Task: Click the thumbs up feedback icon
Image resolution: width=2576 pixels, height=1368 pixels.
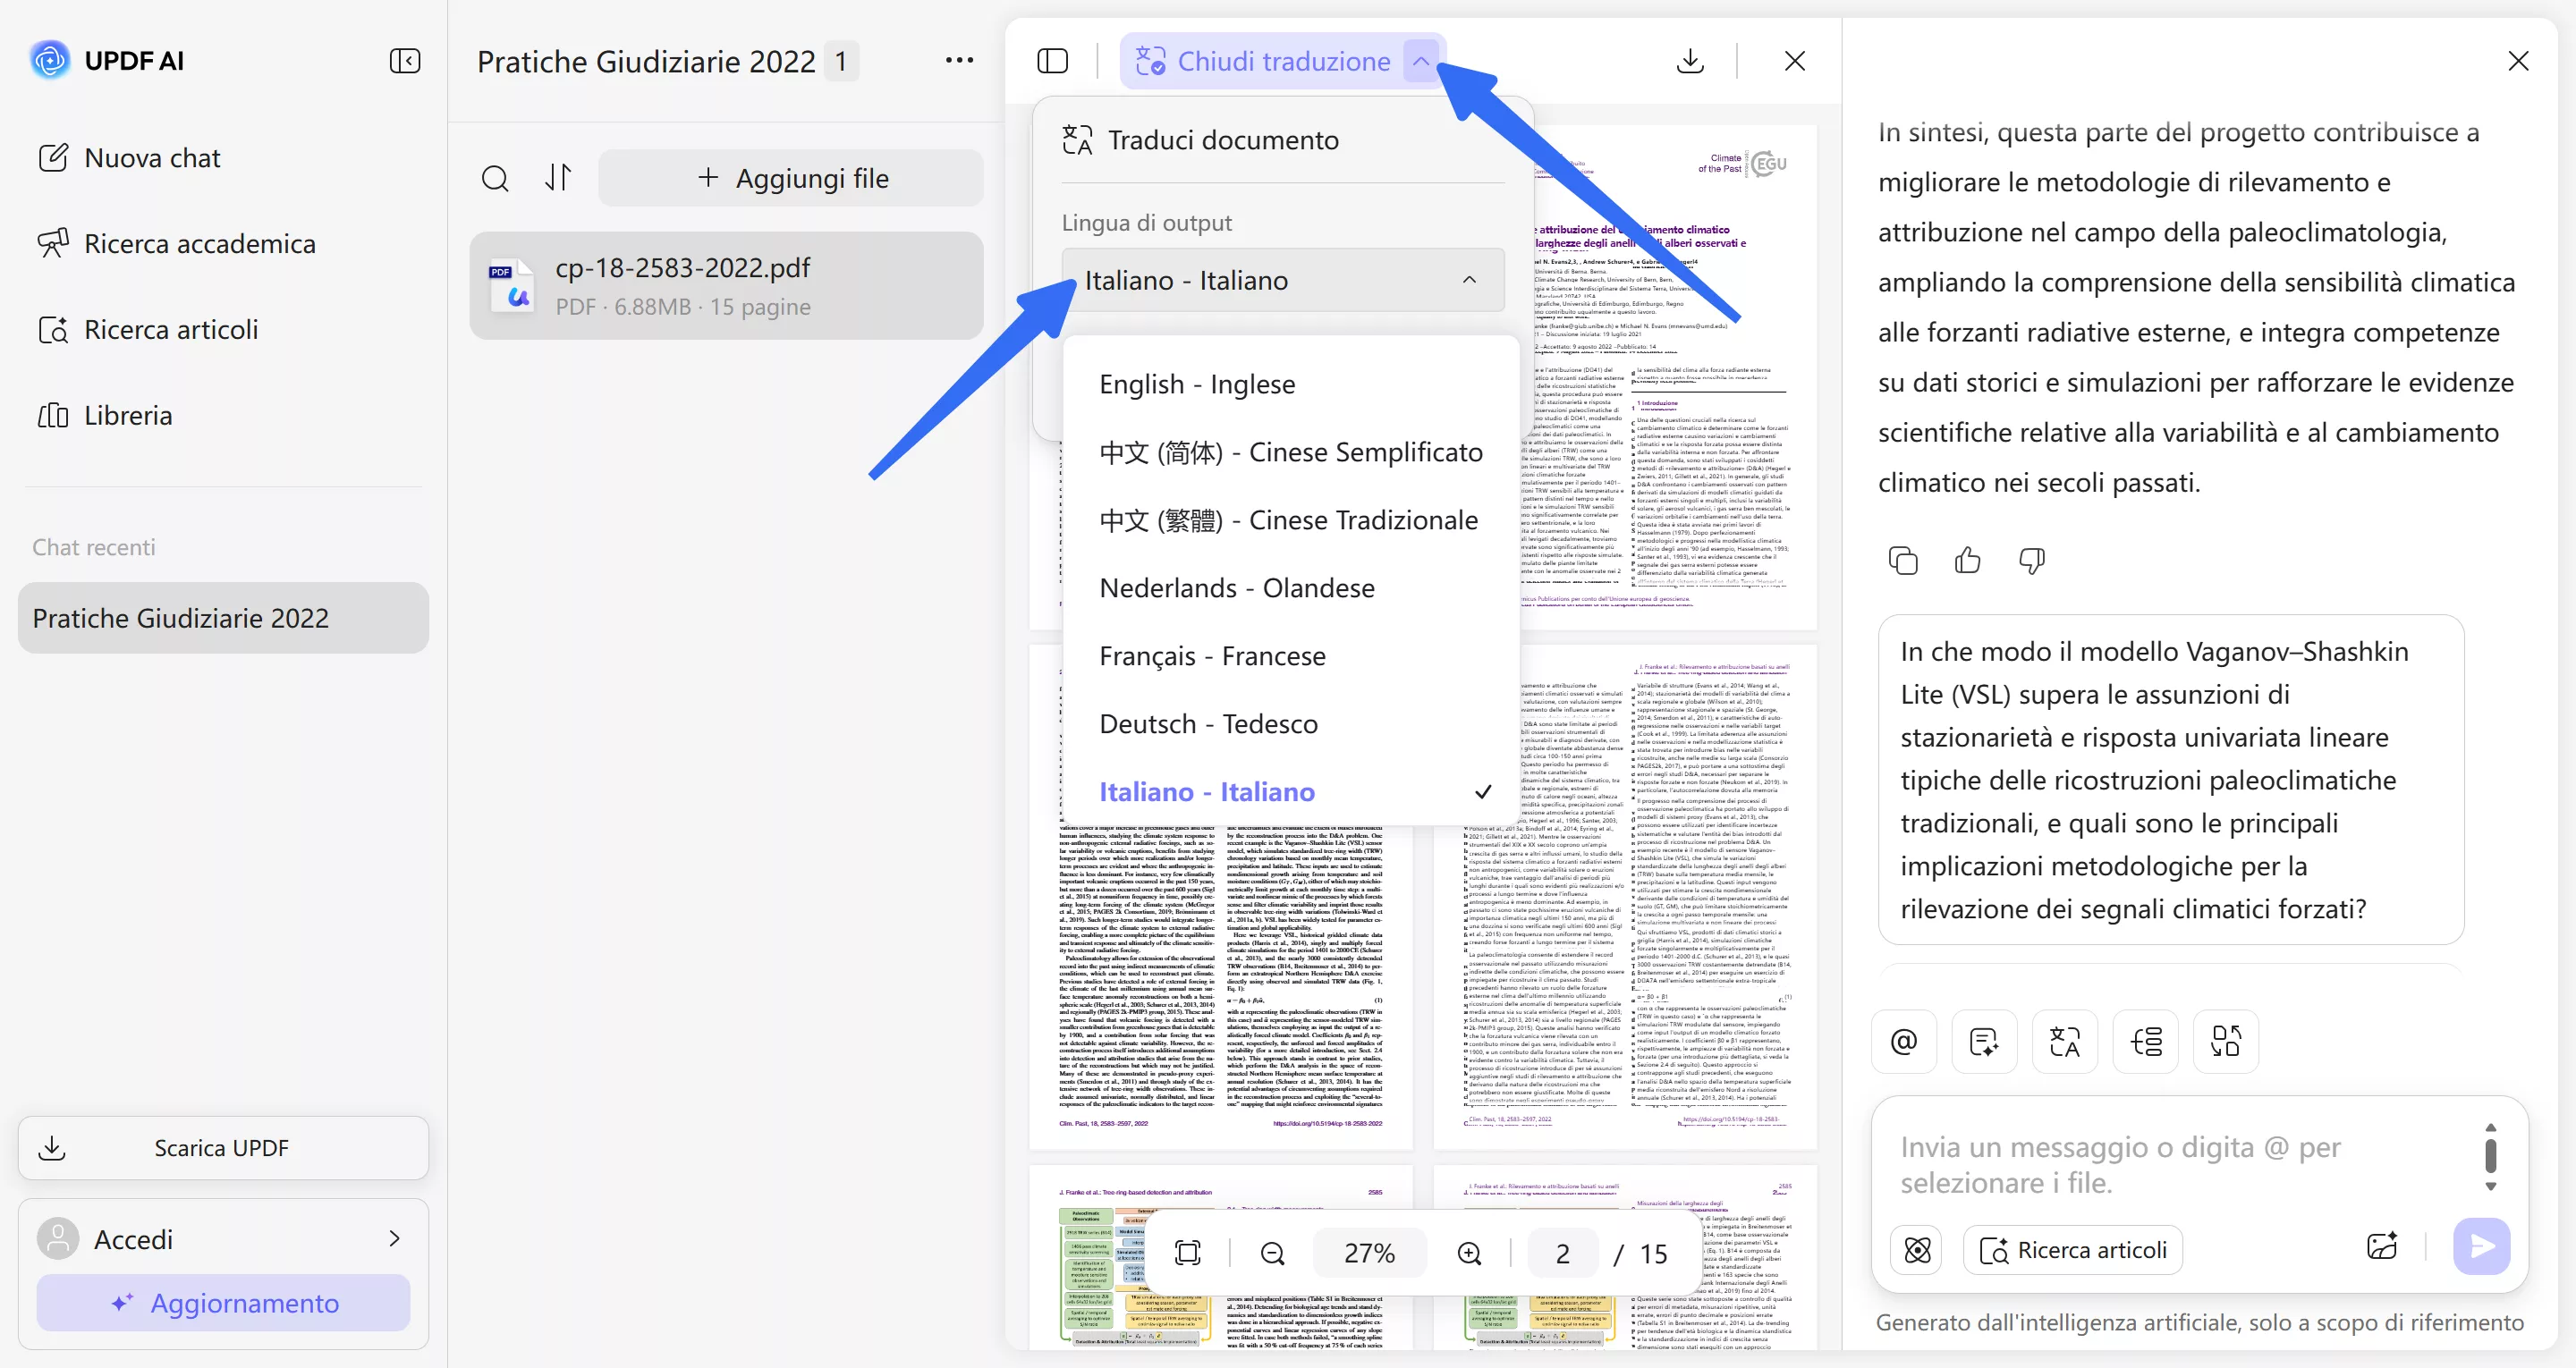Action: click(1967, 561)
